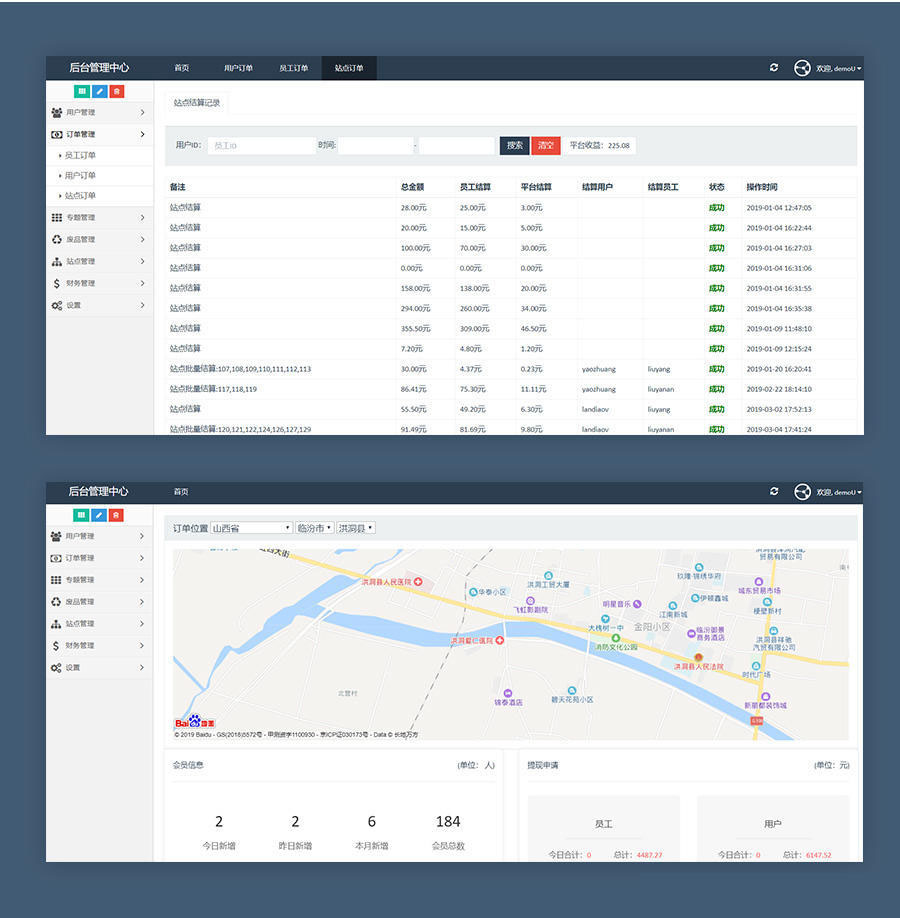Click 用户 withdrawal total 6147.52

[x=819, y=855]
